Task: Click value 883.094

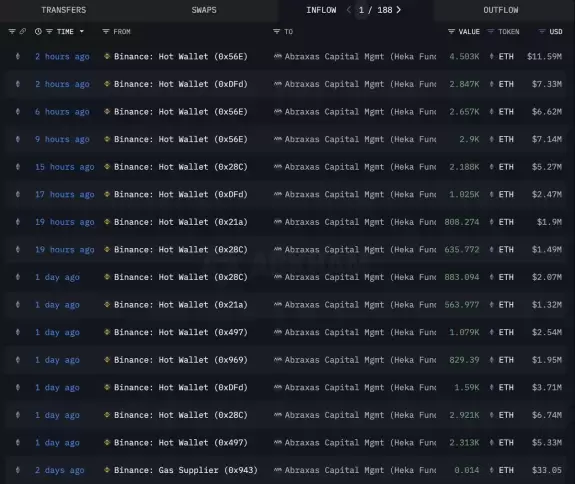Action: click(x=462, y=277)
